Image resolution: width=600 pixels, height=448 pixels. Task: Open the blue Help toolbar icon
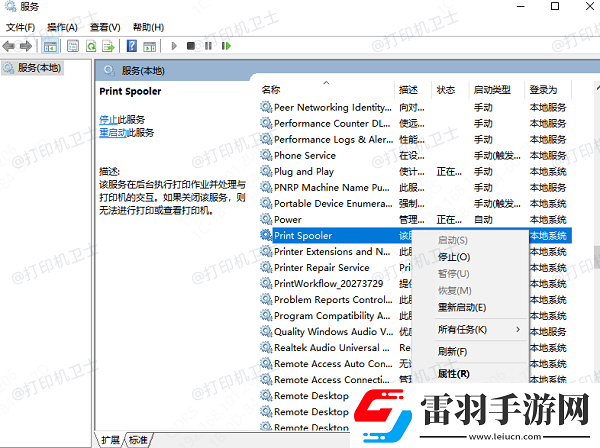tap(132, 46)
